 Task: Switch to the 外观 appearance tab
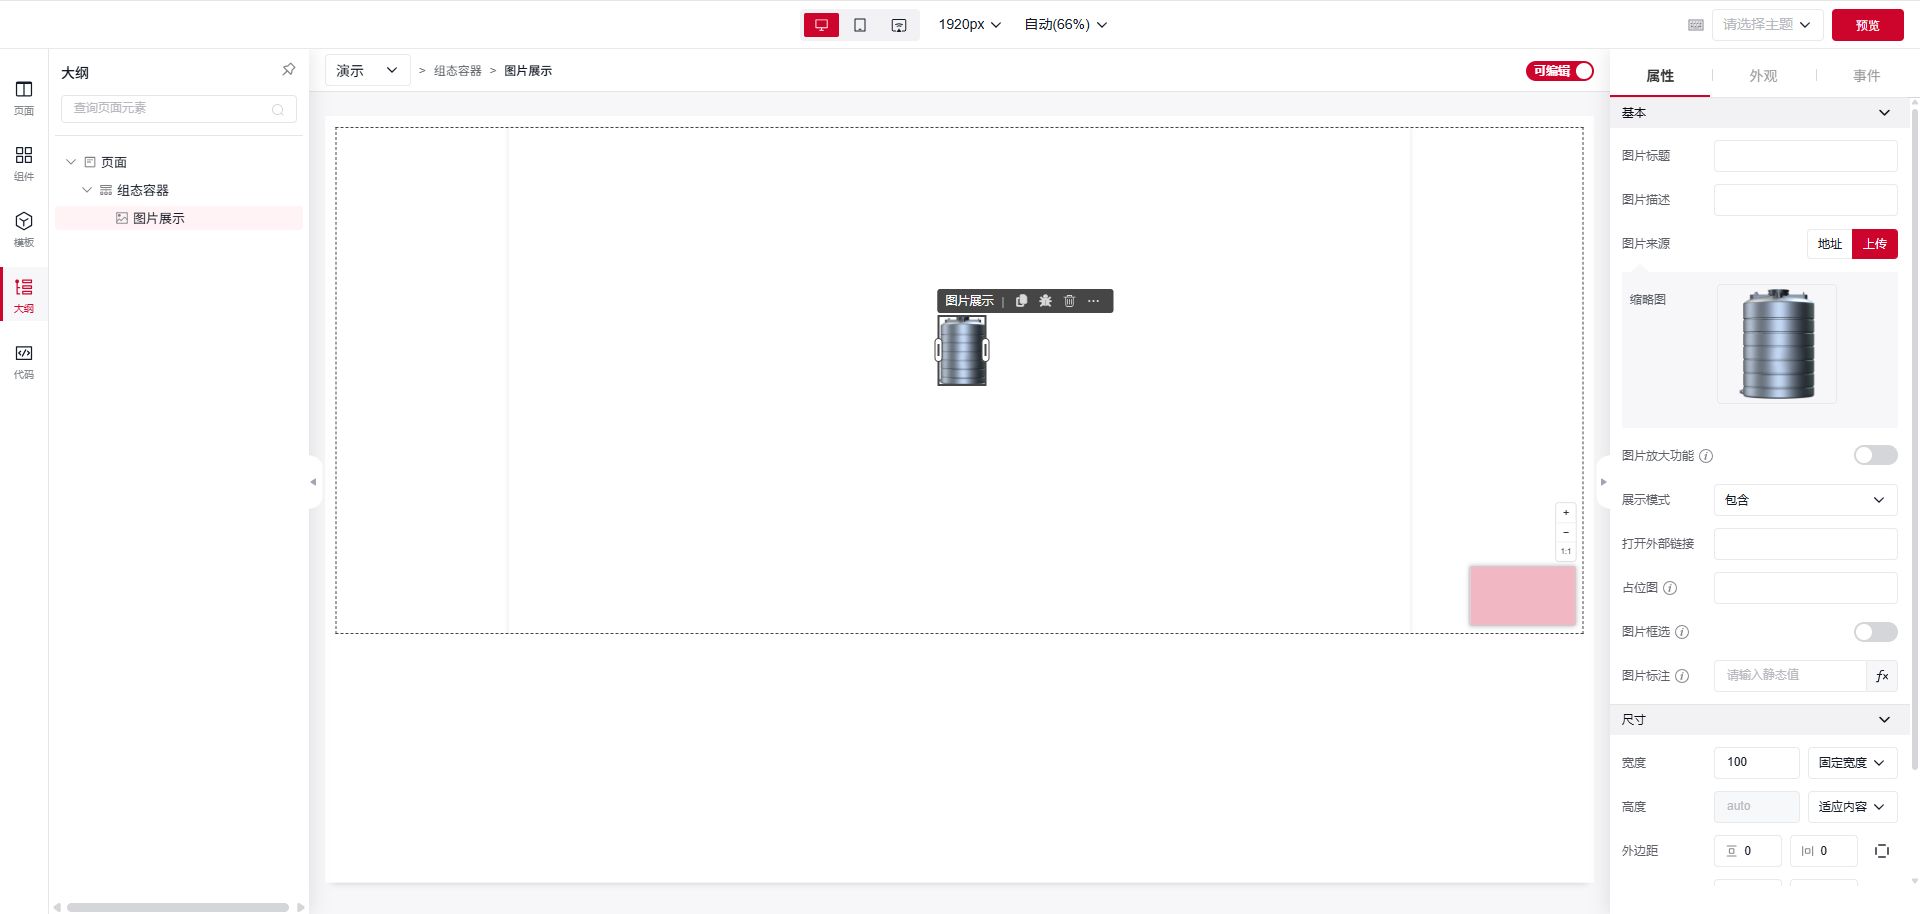1763,76
